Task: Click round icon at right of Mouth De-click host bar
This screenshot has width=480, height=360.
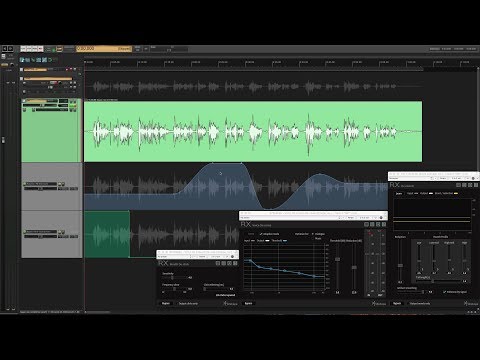Action: coord(232,257)
